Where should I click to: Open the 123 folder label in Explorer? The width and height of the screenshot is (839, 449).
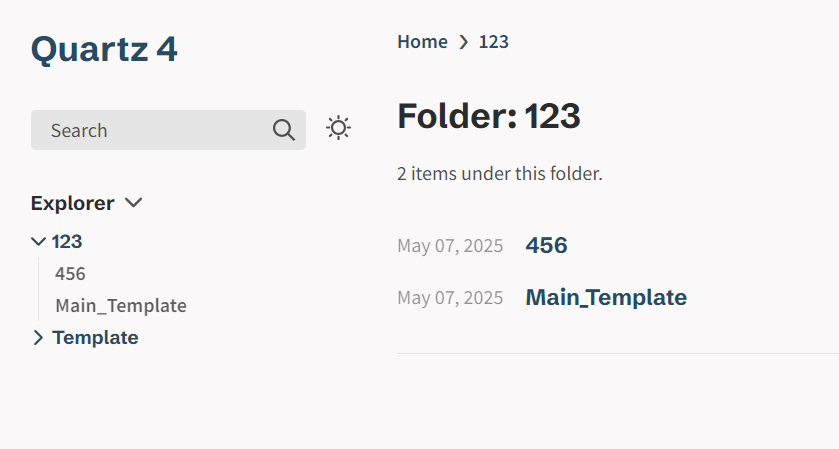tap(67, 242)
